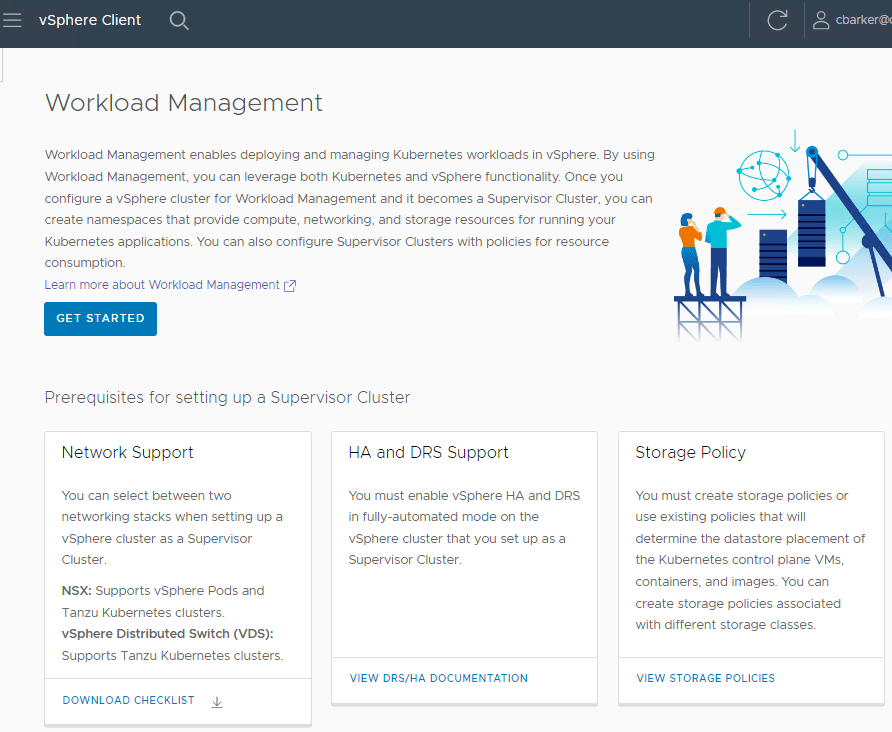Screen dimensions: 892x732
Task: Open VIEW DRS/HA DOCUMENTATION link
Action: [x=438, y=678]
